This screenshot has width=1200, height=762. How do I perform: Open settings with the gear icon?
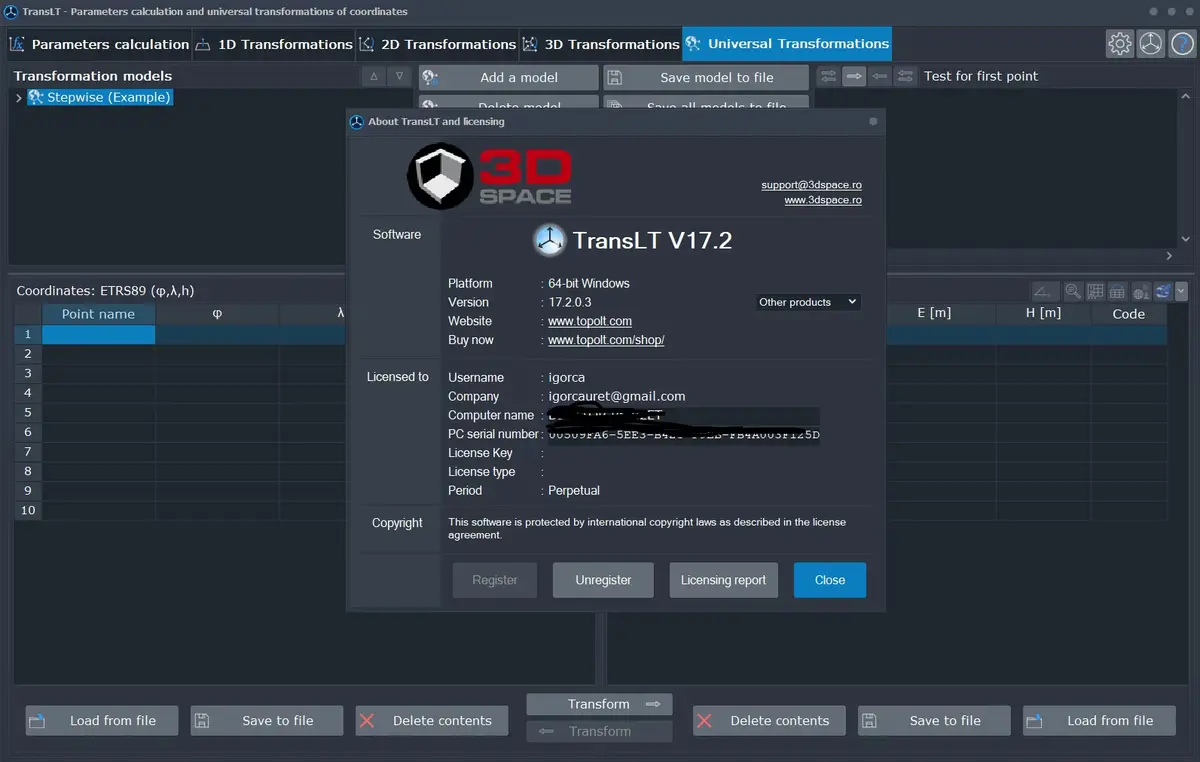click(1120, 44)
